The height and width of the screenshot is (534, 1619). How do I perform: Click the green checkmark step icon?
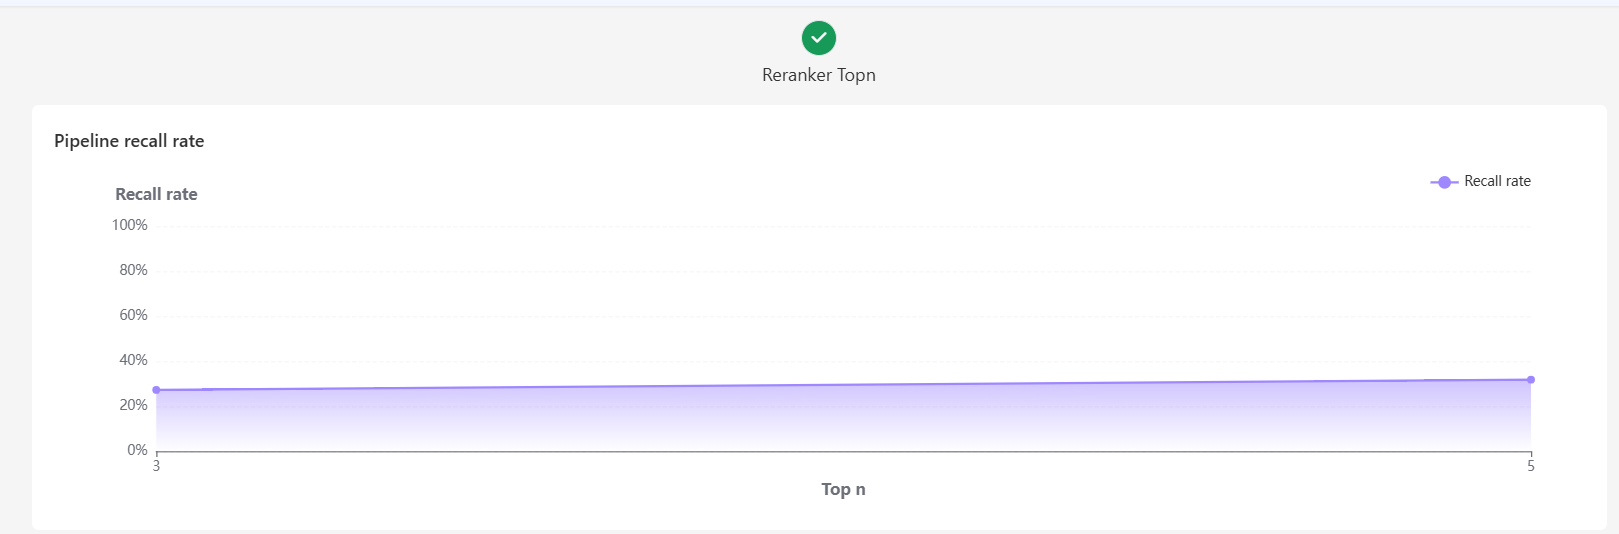[x=819, y=38]
